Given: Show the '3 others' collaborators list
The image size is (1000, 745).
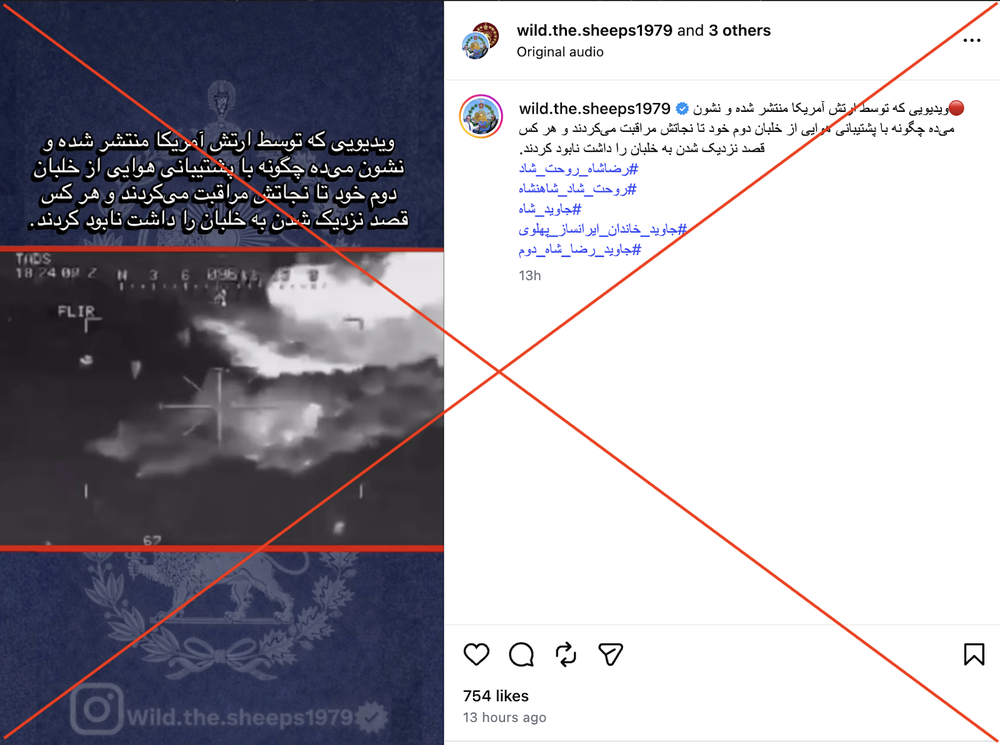Looking at the screenshot, I should [x=740, y=30].
